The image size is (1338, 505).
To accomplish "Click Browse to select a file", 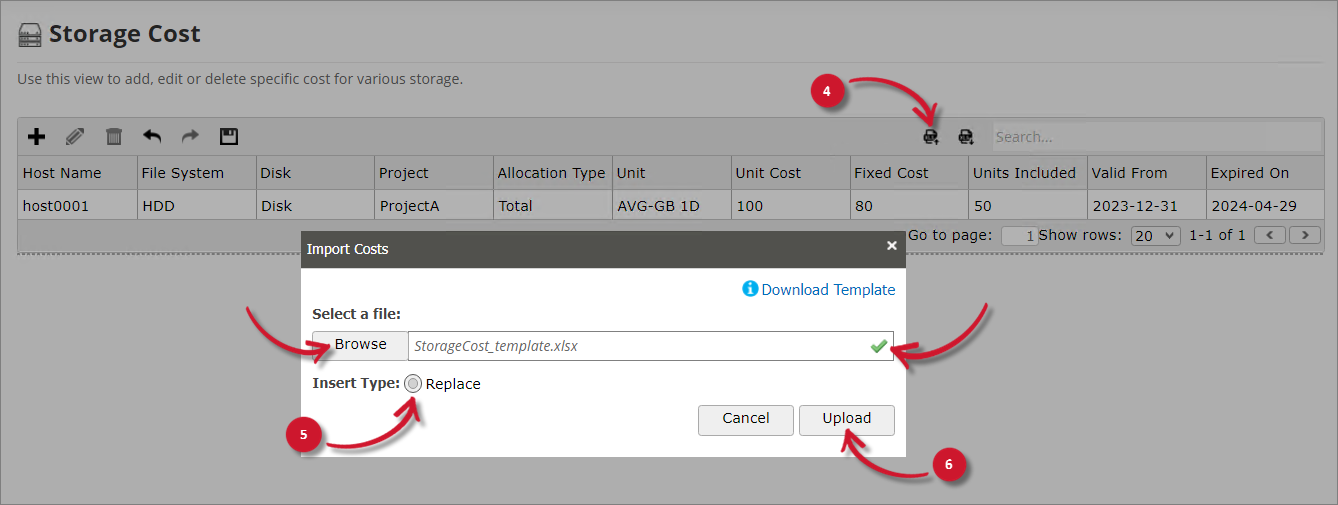I will [360, 345].
